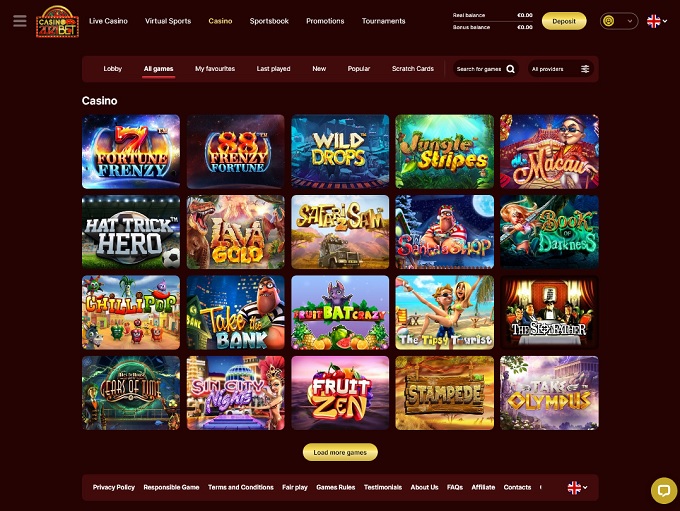Click the Casino ZuraBet logo

(57, 22)
